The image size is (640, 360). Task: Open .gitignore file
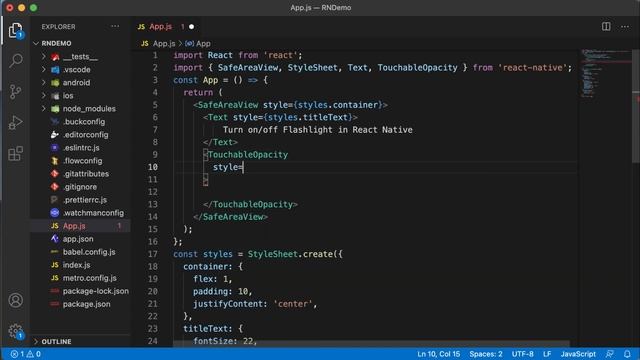pos(80,187)
